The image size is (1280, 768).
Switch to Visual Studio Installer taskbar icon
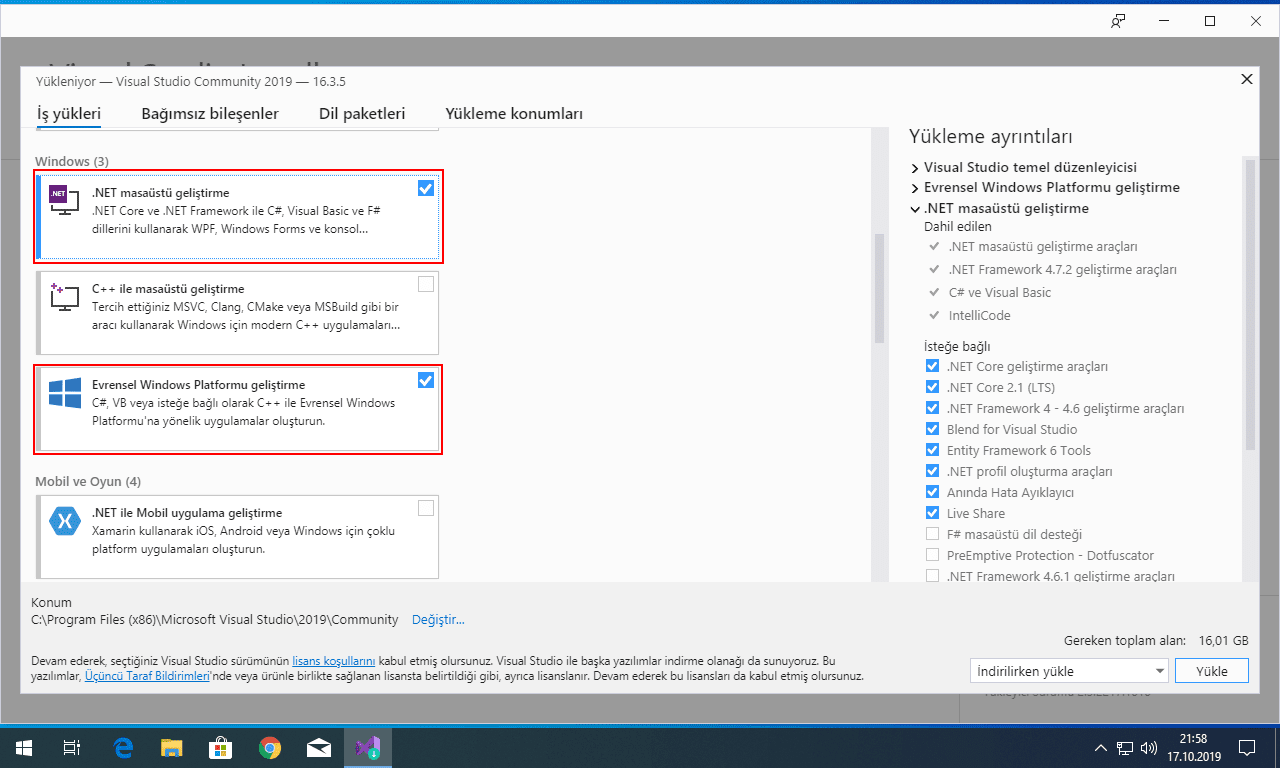coord(367,747)
